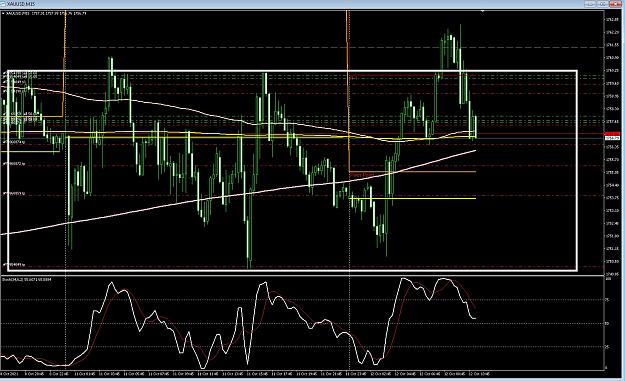Click the red pivot text label under the orange line
625x381 pixels.
[x=362, y=175]
